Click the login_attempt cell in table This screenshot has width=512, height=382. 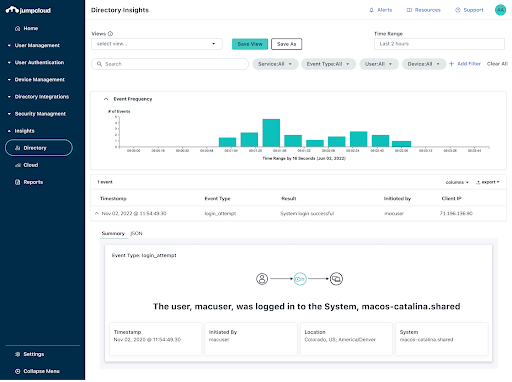tap(220, 213)
